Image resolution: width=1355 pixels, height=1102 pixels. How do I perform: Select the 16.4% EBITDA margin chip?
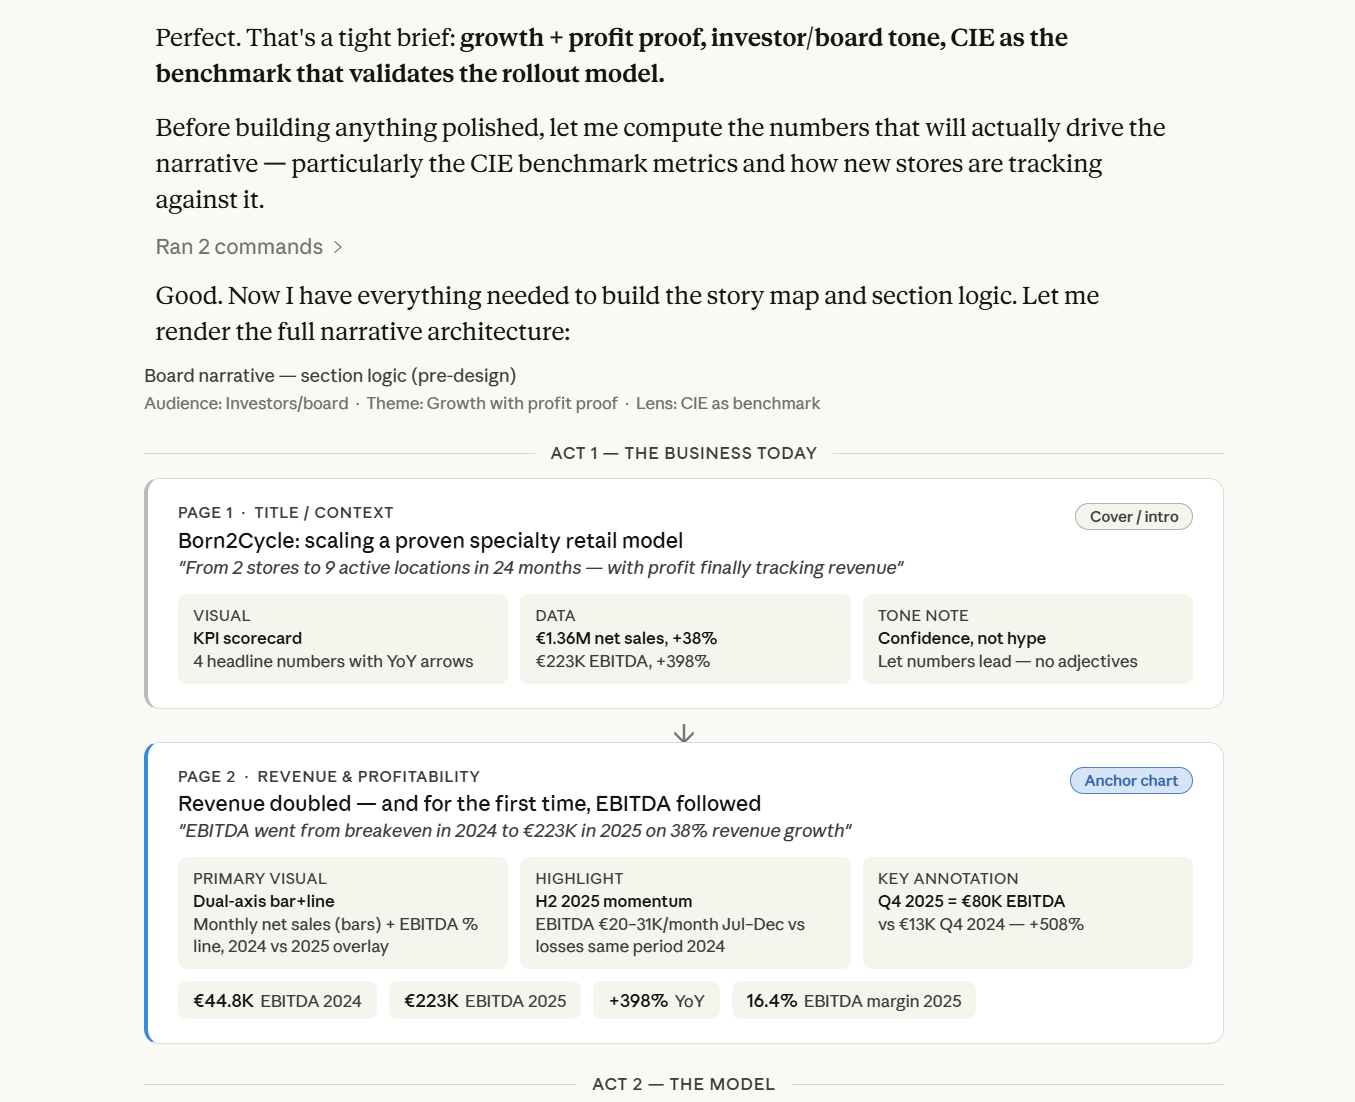(854, 1001)
